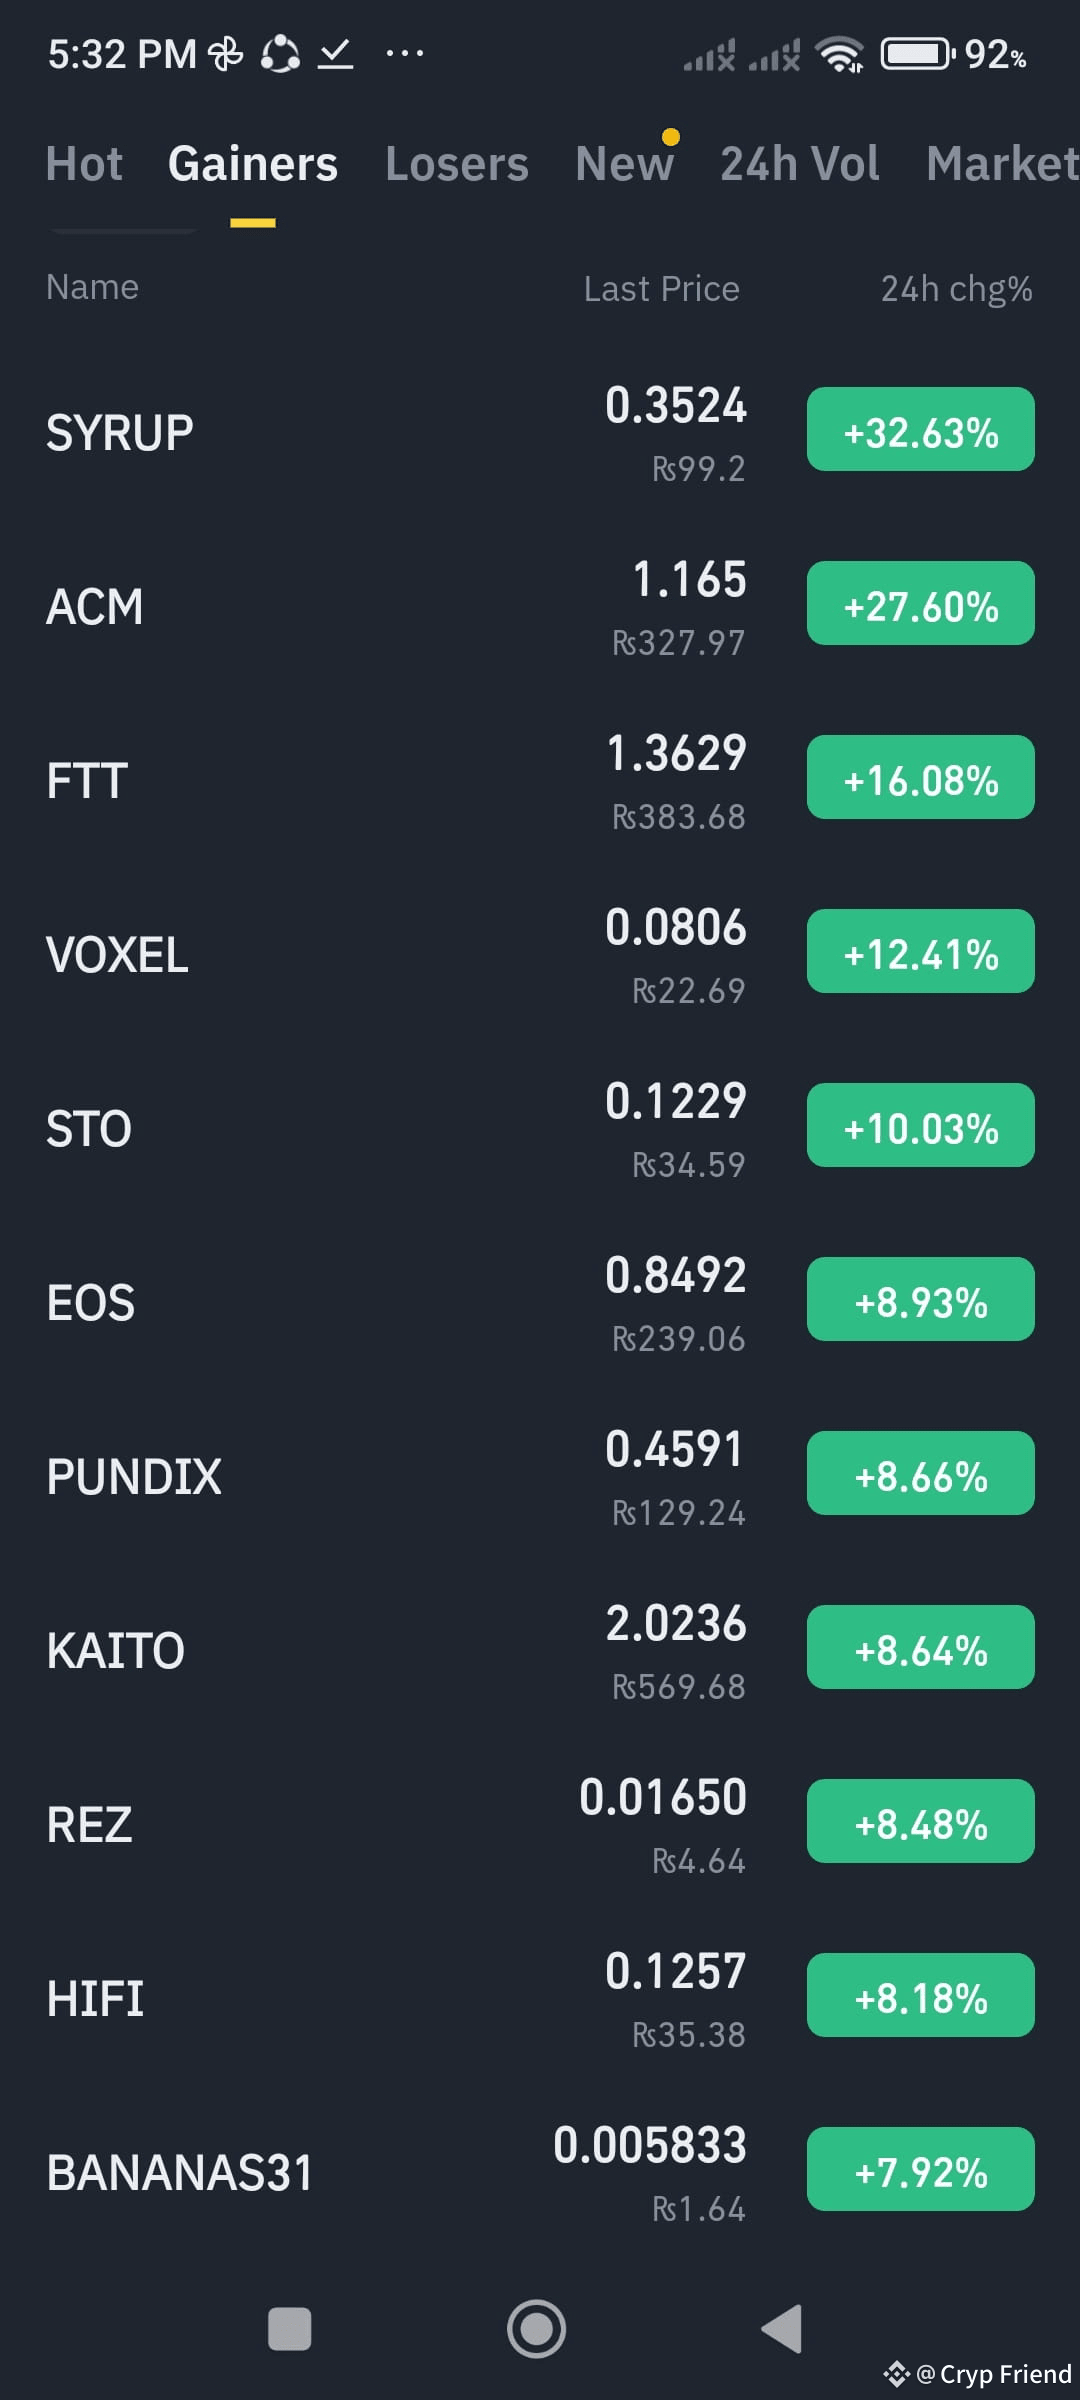Tap the download-complete checkmark status icon
This screenshot has height=2400, width=1080.
coord(336,54)
